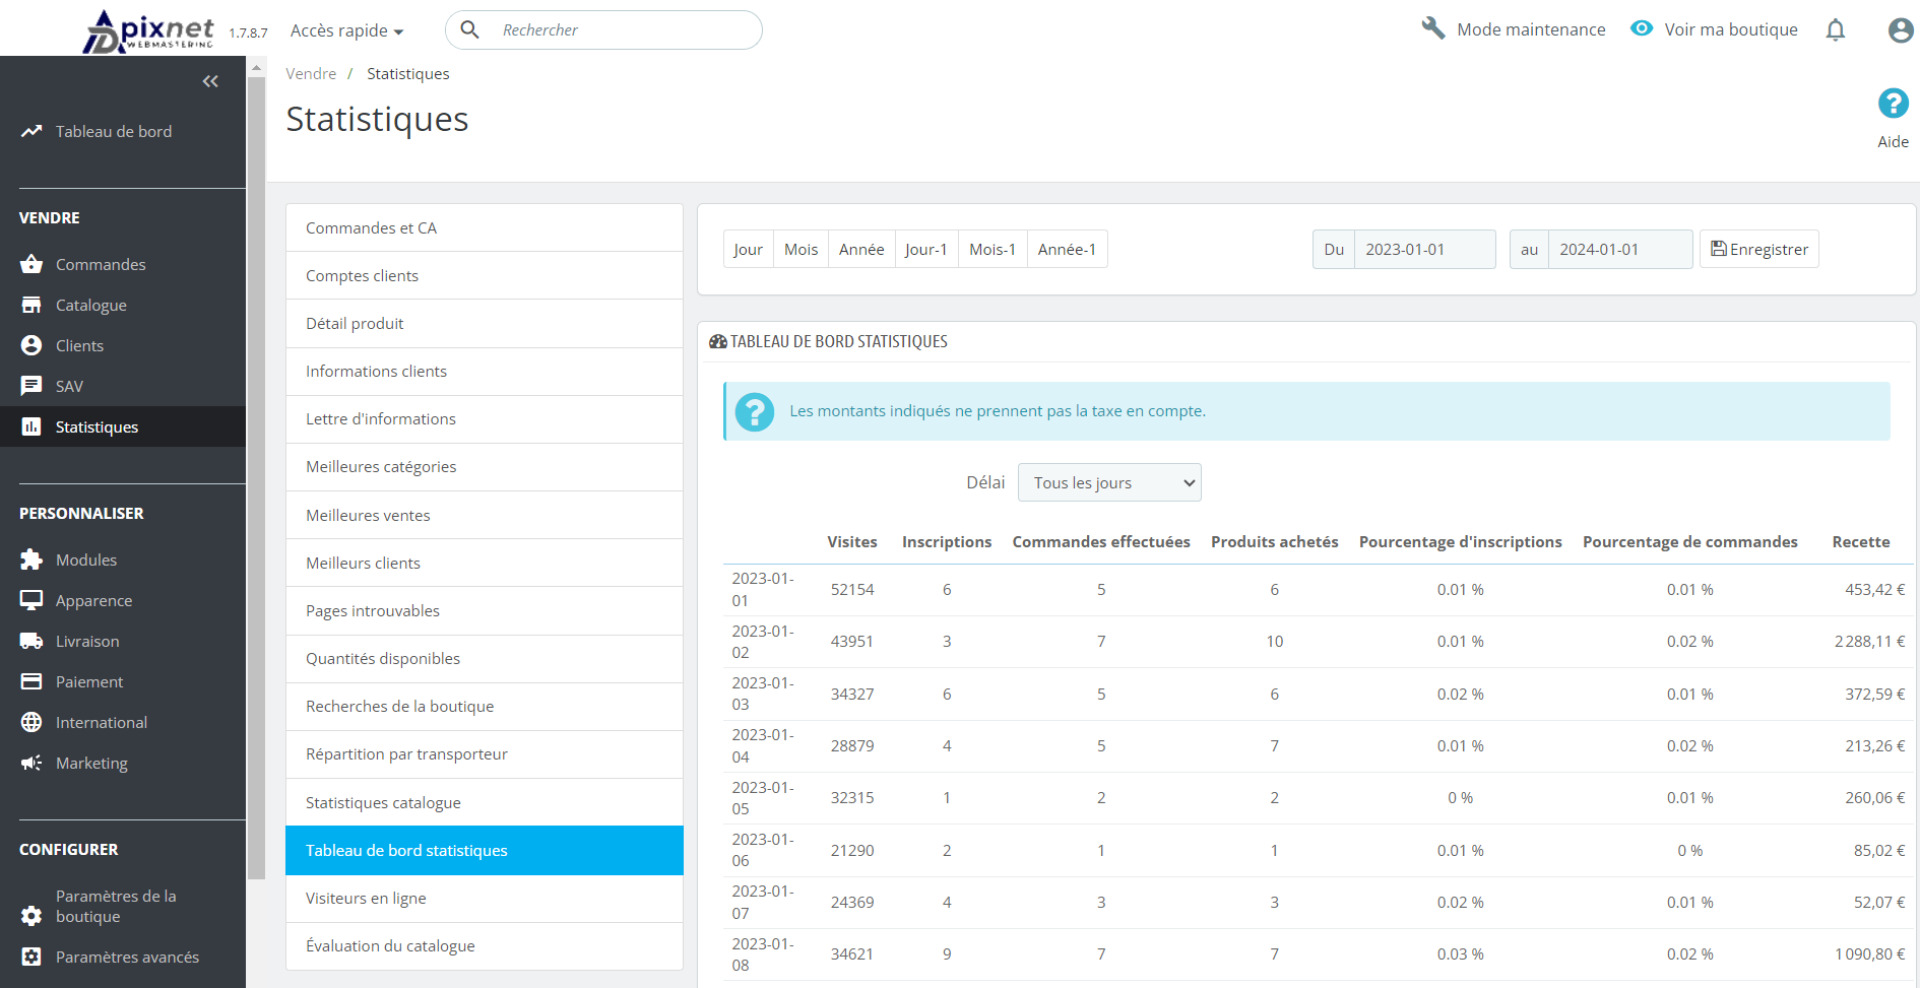Screen dimensions: 1920x988
Task: Open notifications bell
Action: click(x=1836, y=30)
